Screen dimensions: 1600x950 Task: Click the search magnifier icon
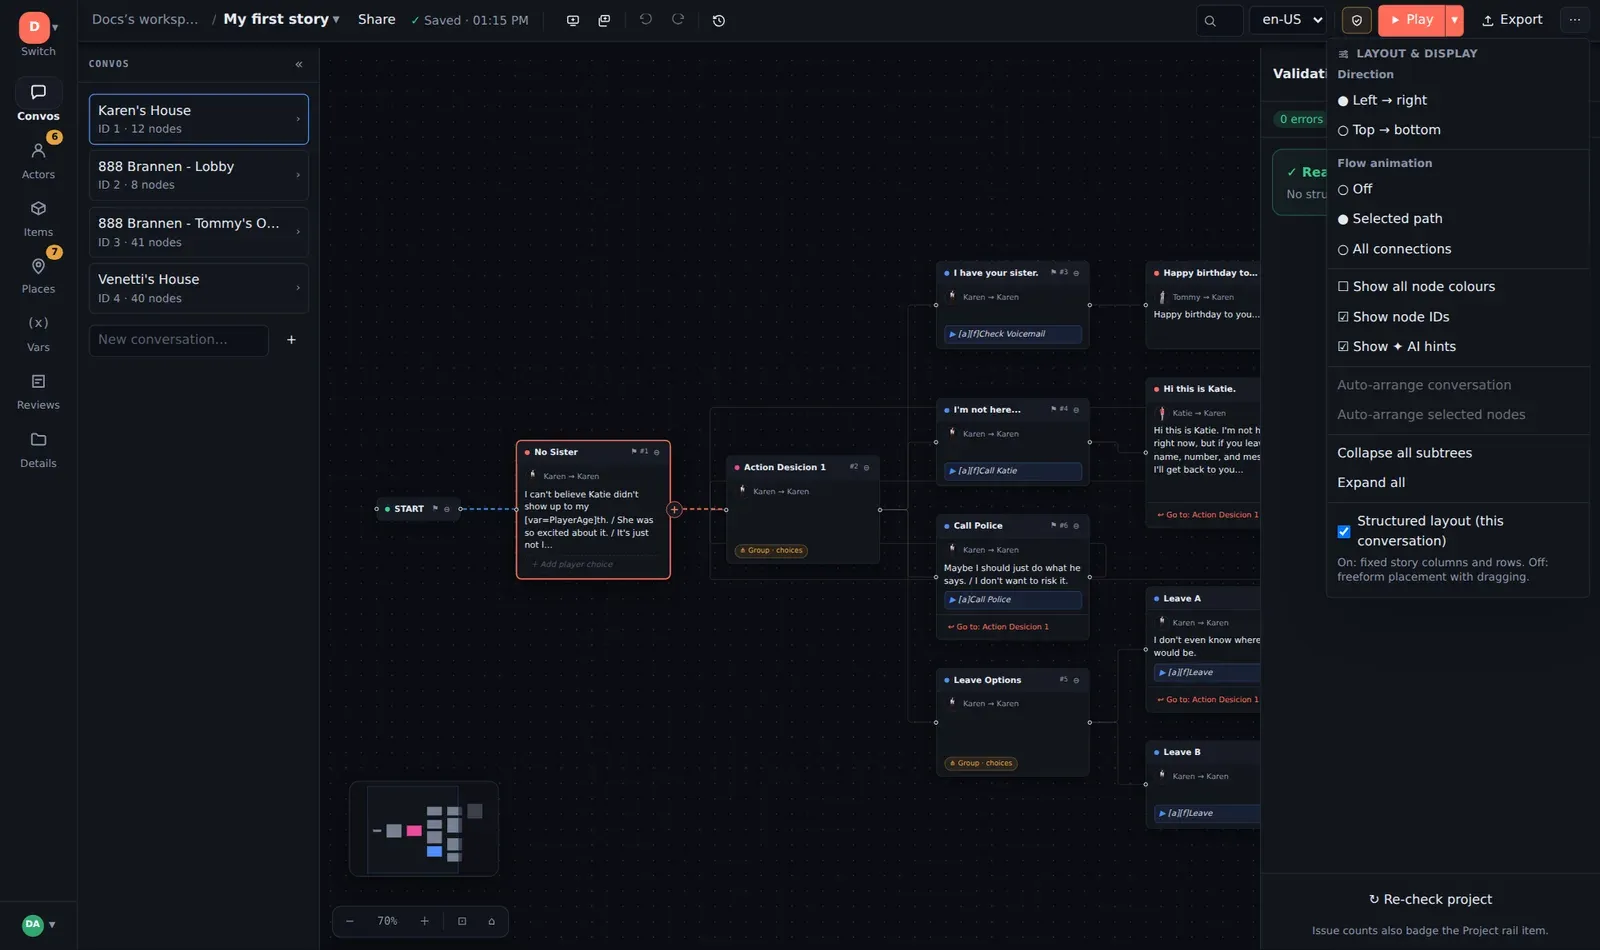tap(1210, 20)
